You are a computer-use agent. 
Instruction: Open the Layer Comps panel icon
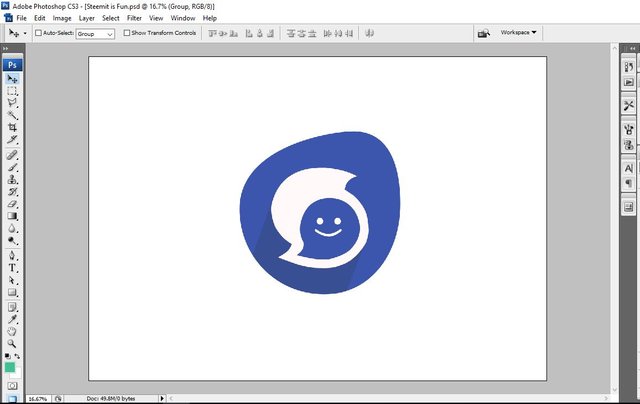click(629, 207)
